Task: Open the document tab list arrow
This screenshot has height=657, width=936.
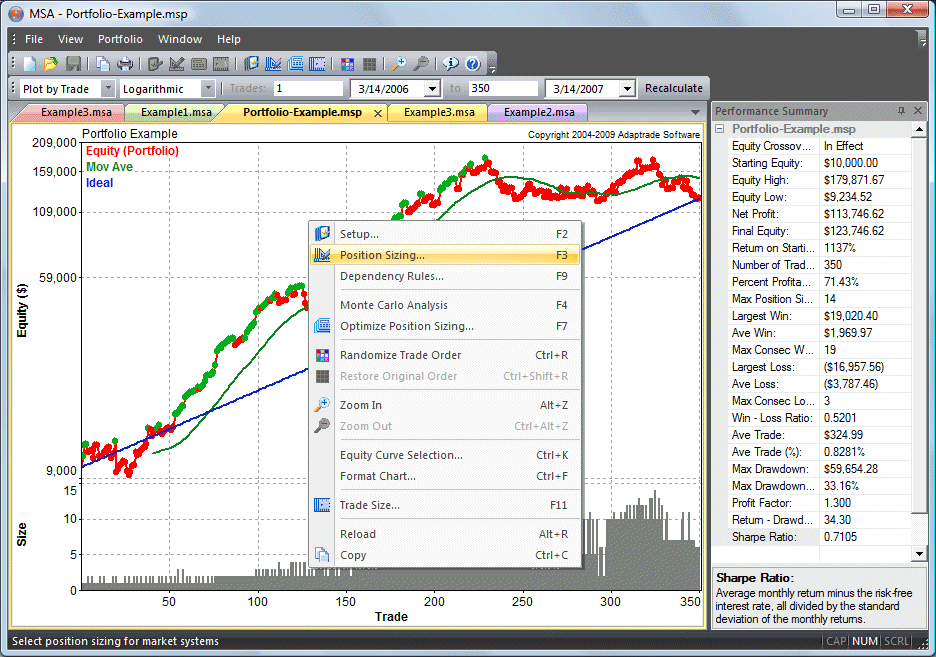Action: point(695,112)
